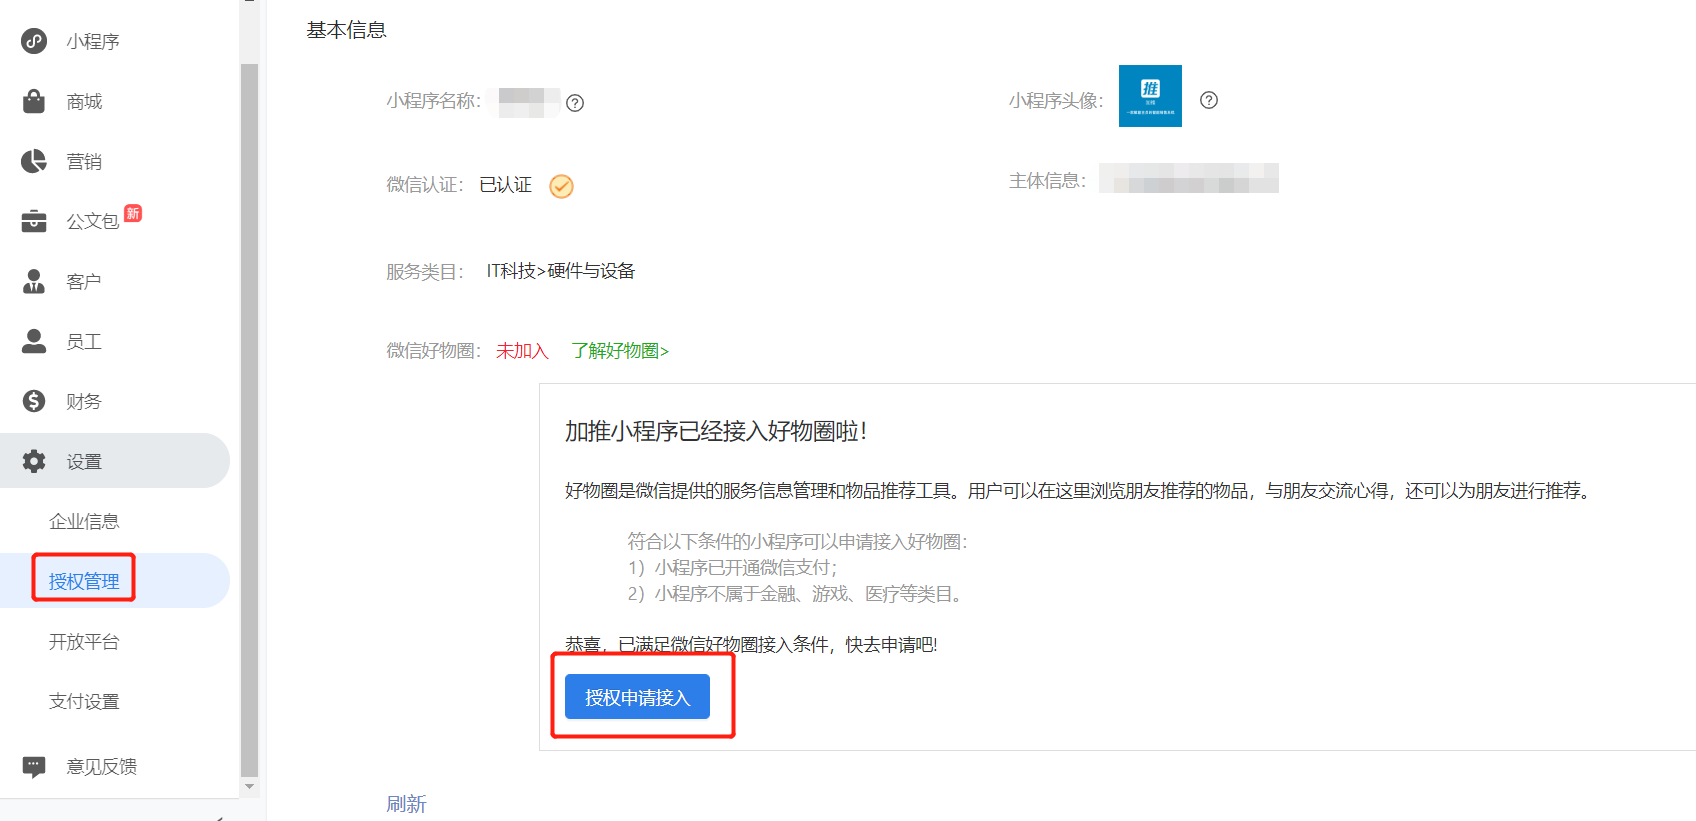1696x821 pixels.
Task: Click the 加推小程序已经接入好物圈啦! heading
Action: click(x=715, y=431)
